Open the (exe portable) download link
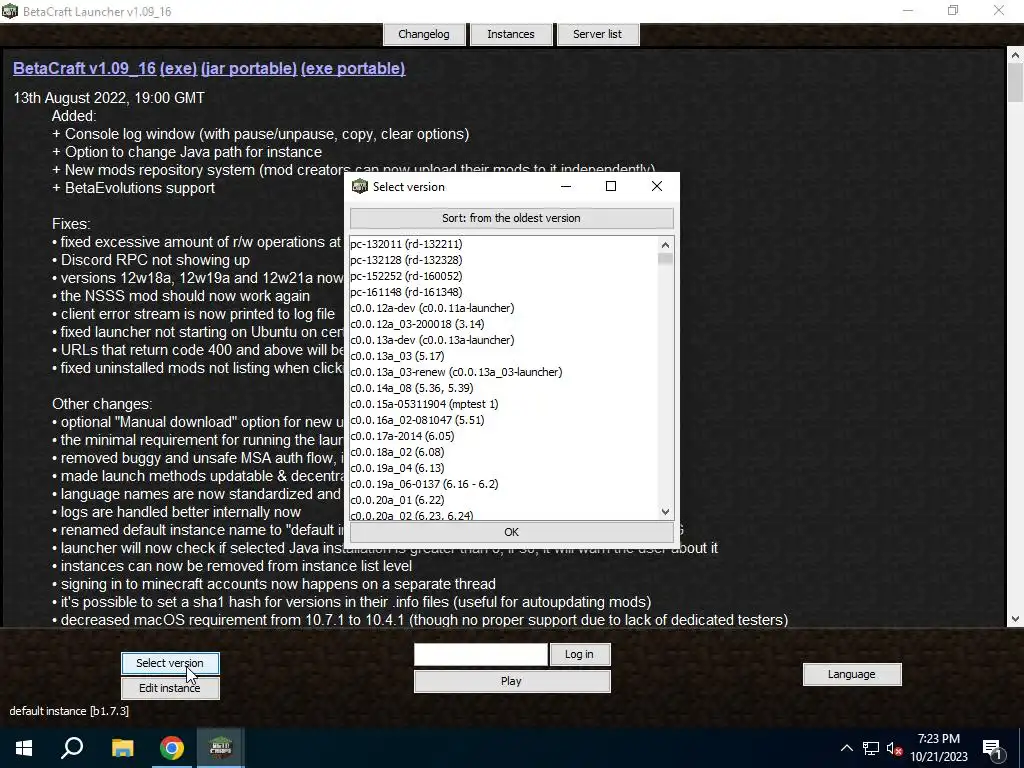Screen dimensions: 1024x768 tap(353, 69)
